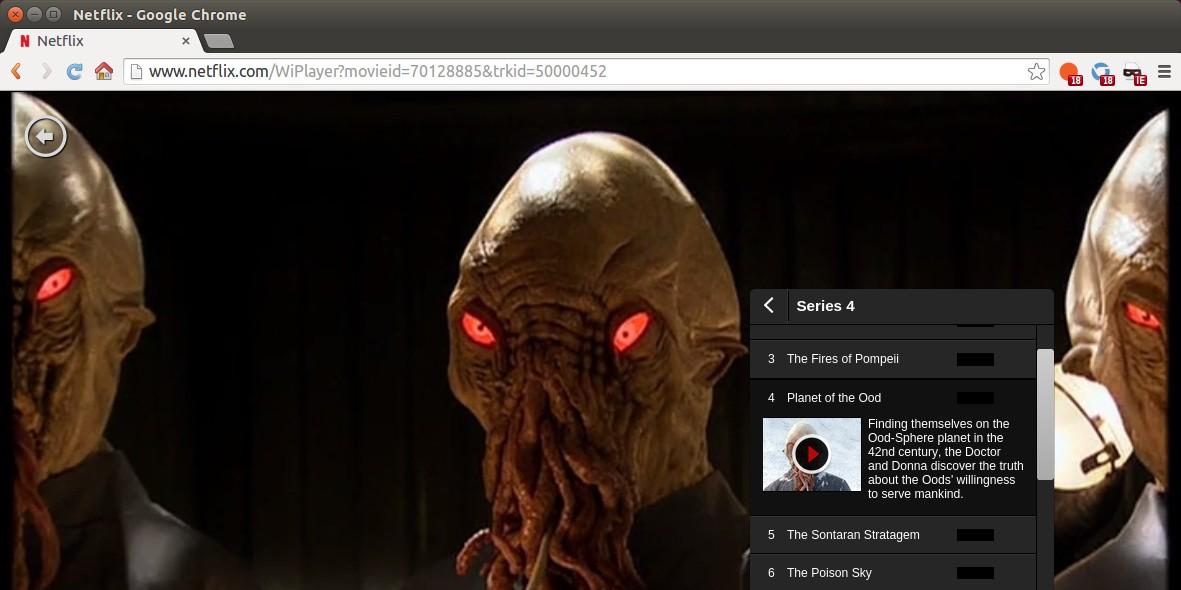Screen dimensions: 1181x590
Task: Return to the series list via the back chevron
Action: pos(769,305)
